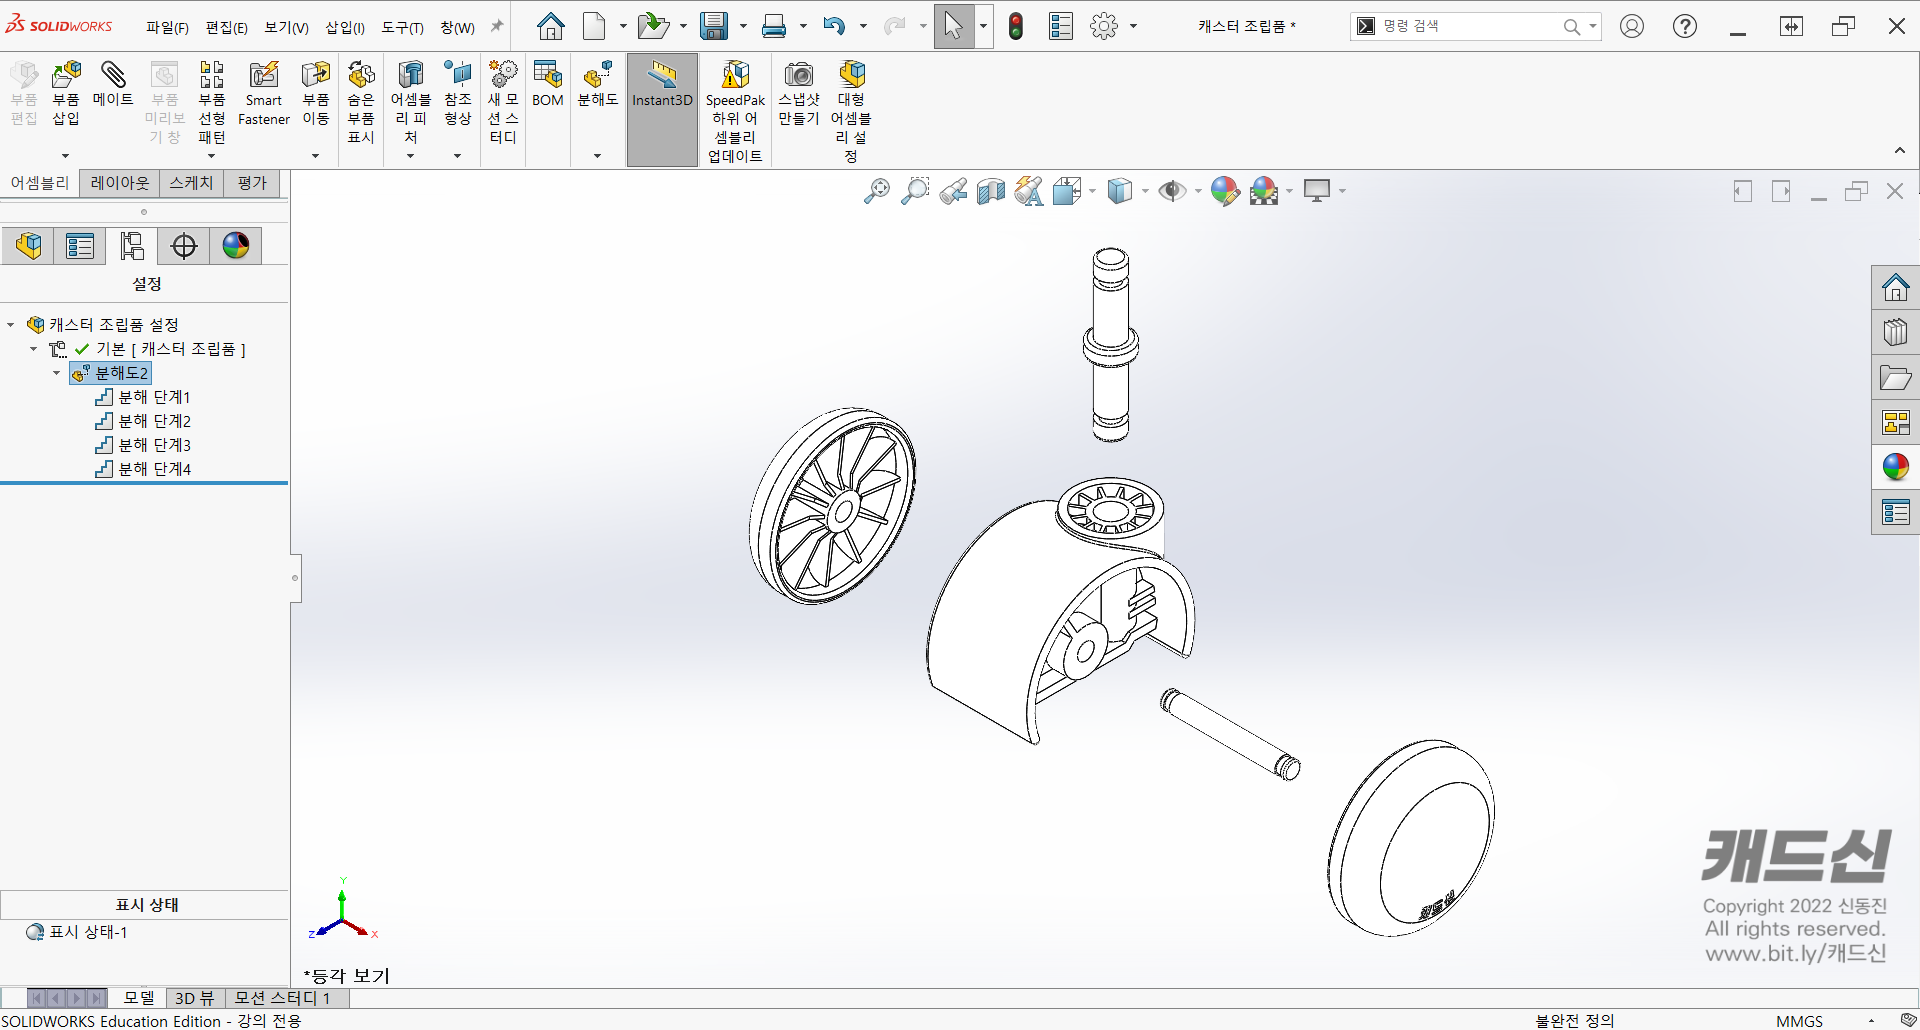This screenshot has width=1920, height=1030.
Task: Open the 모션 스터디 1 bottom tab
Action: (282, 998)
